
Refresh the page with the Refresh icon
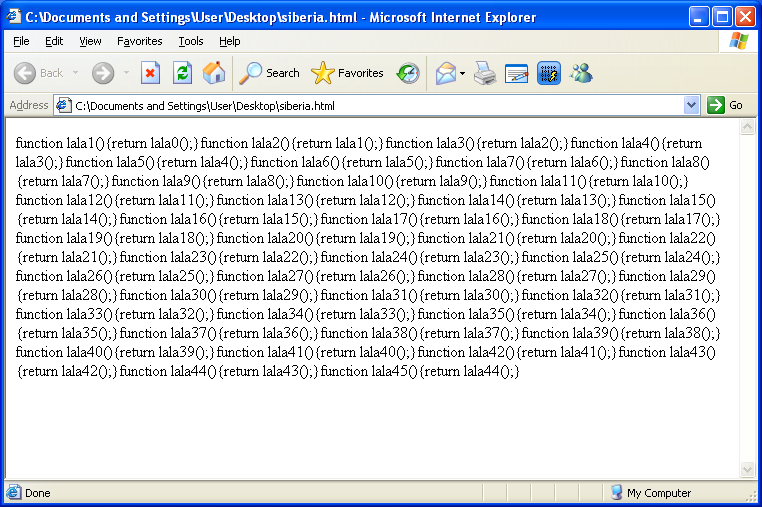coord(182,73)
